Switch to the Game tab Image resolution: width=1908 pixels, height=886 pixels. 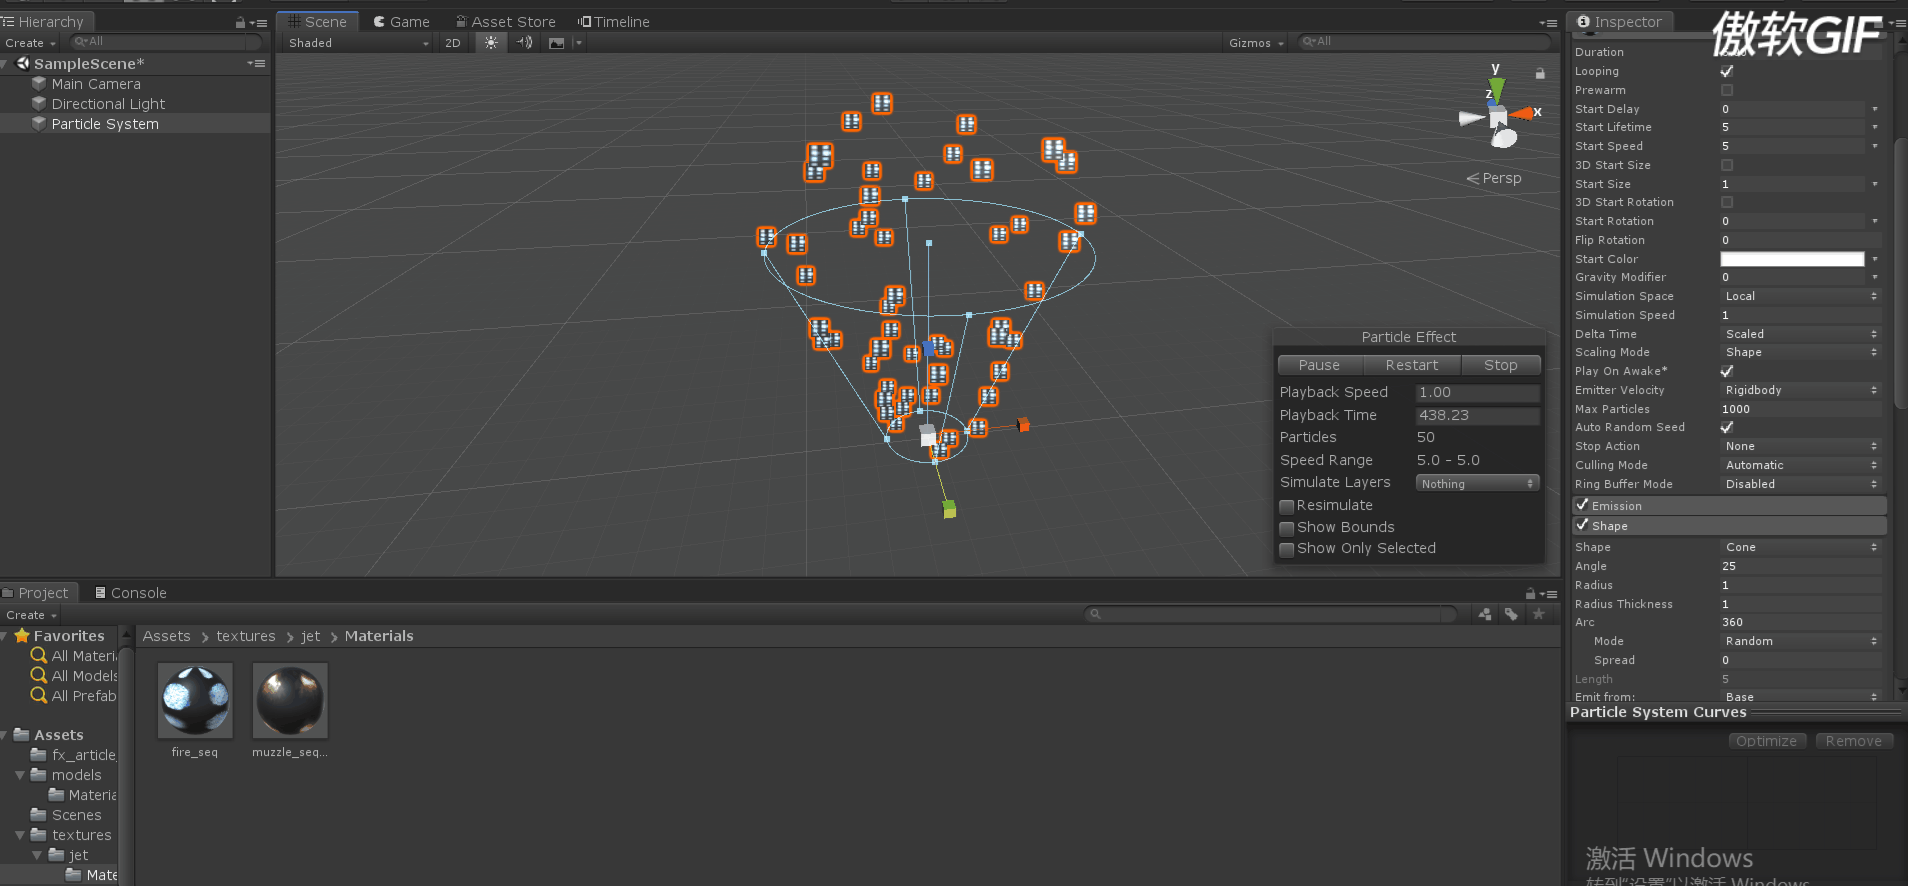coord(401,22)
